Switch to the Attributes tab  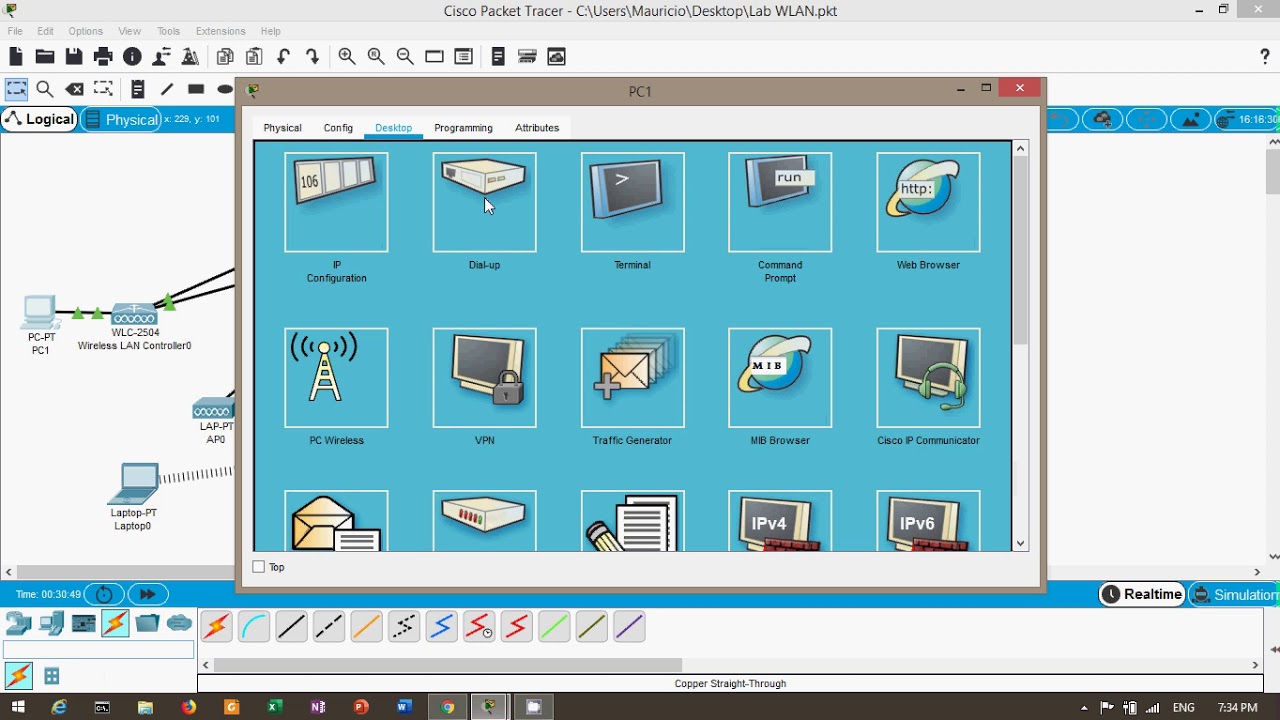tap(537, 128)
